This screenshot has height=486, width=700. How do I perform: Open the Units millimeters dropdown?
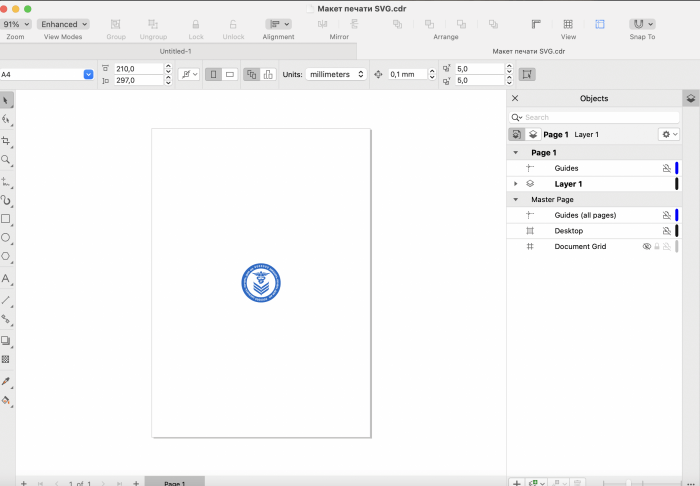[x=336, y=75]
